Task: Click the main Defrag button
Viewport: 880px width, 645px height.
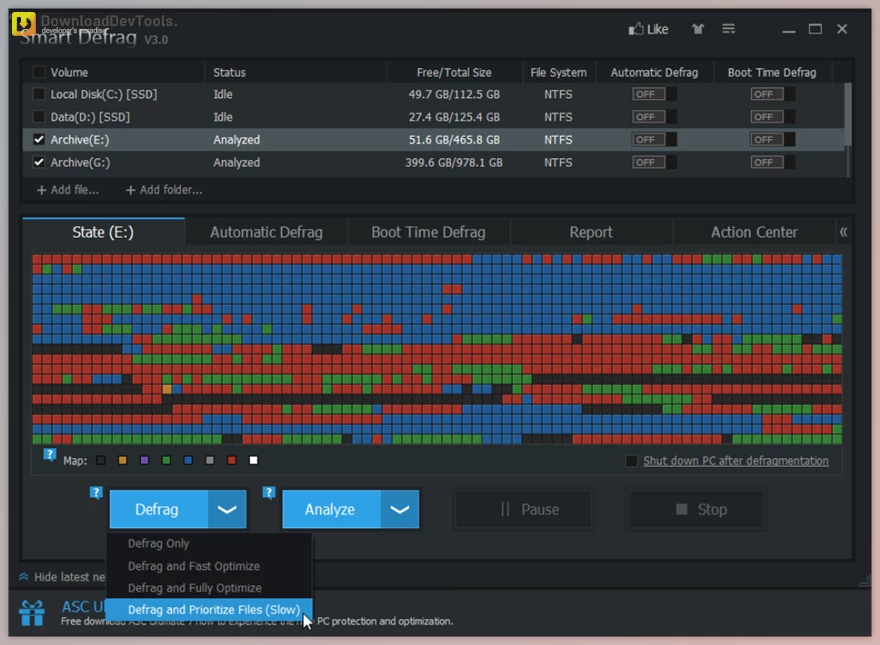Action: pyautogui.click(x=159, y=509)
